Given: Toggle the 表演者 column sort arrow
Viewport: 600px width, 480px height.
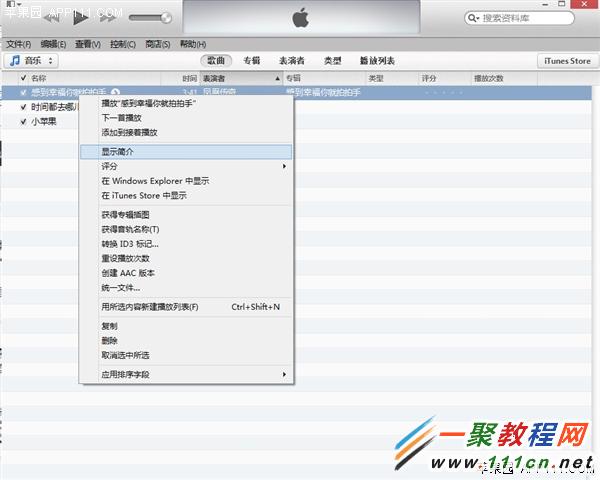Looking at the screenshot, I should click(x=277, y=78).
